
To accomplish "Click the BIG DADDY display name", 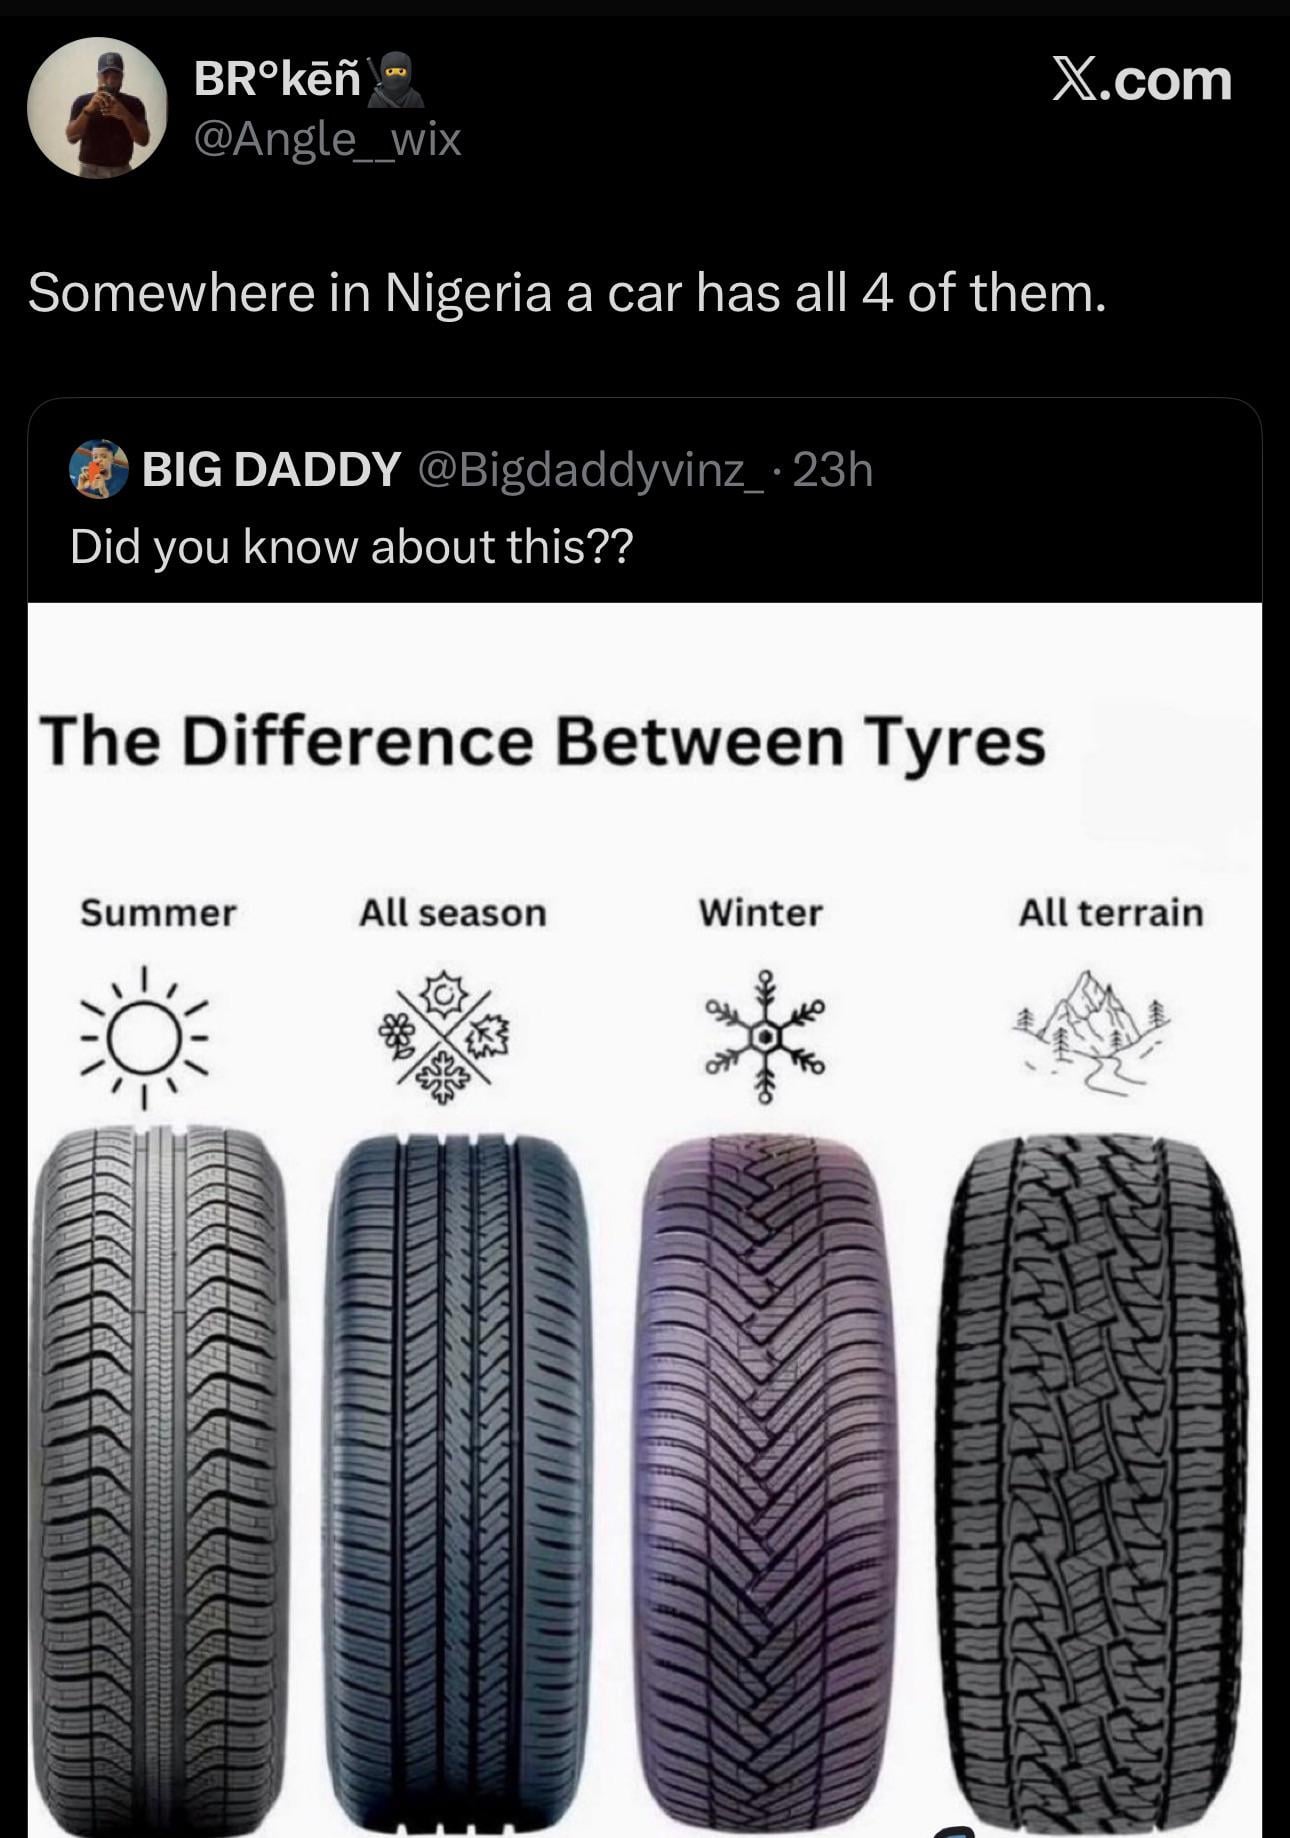I will pos(271,469).
